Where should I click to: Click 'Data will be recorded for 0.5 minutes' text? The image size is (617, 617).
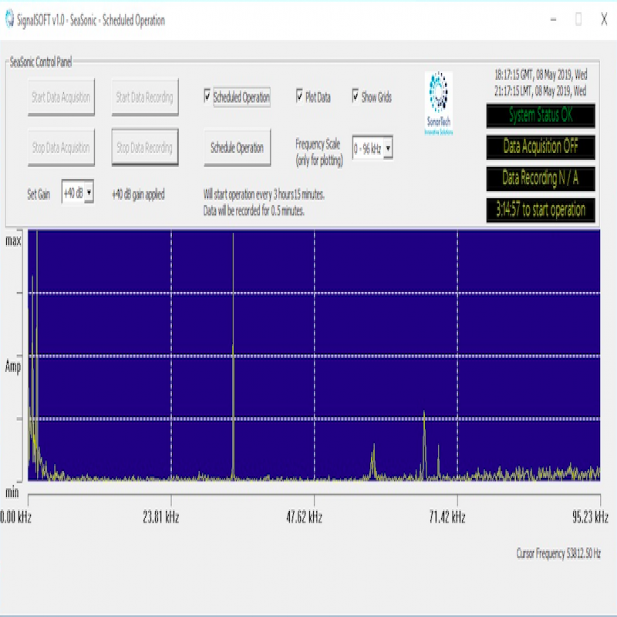click(253, 211)
